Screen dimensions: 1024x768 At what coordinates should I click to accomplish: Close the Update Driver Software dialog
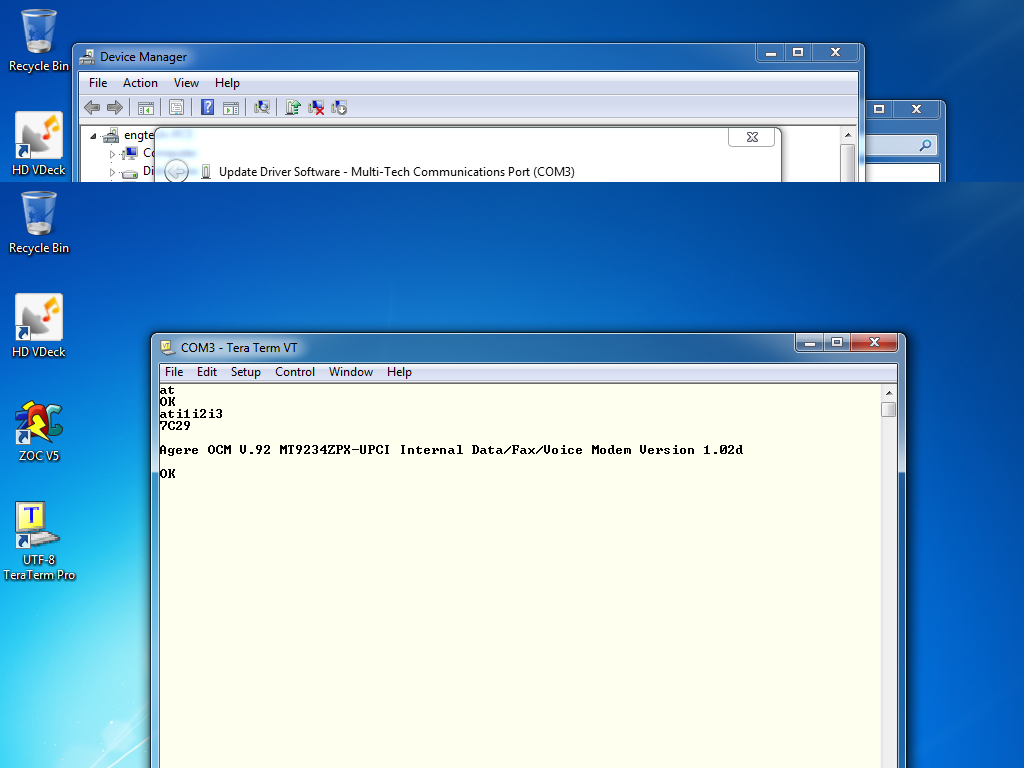[752, 137]
